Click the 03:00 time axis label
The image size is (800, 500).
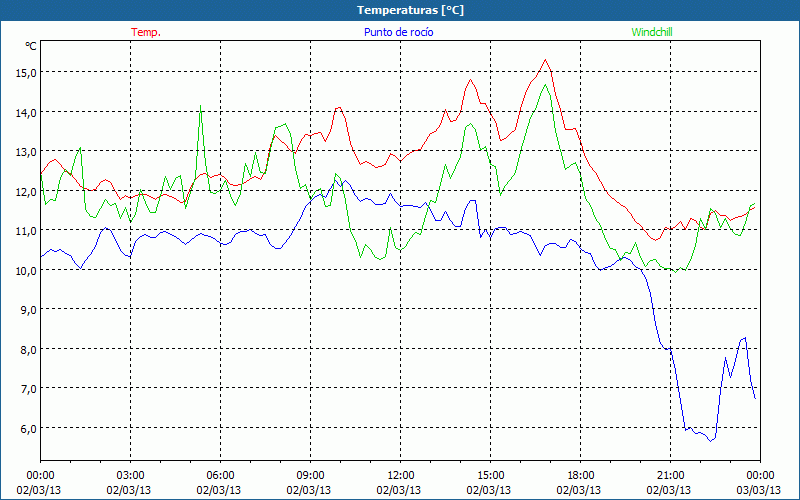tap(130, 476)
